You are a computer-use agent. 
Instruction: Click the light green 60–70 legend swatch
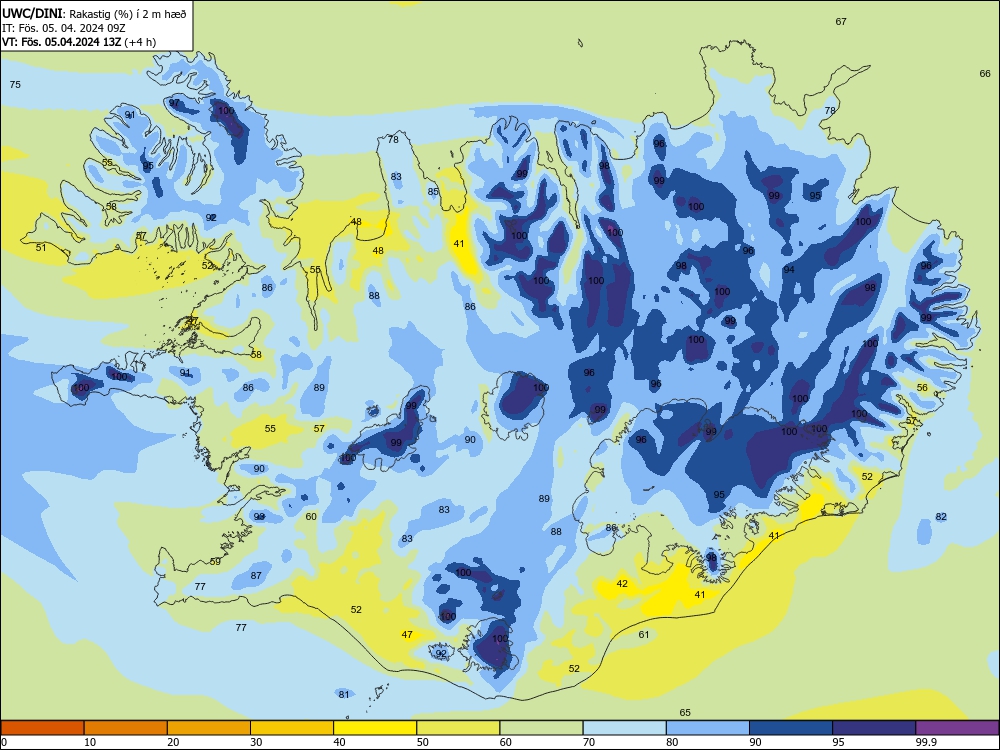coord(541,728)
